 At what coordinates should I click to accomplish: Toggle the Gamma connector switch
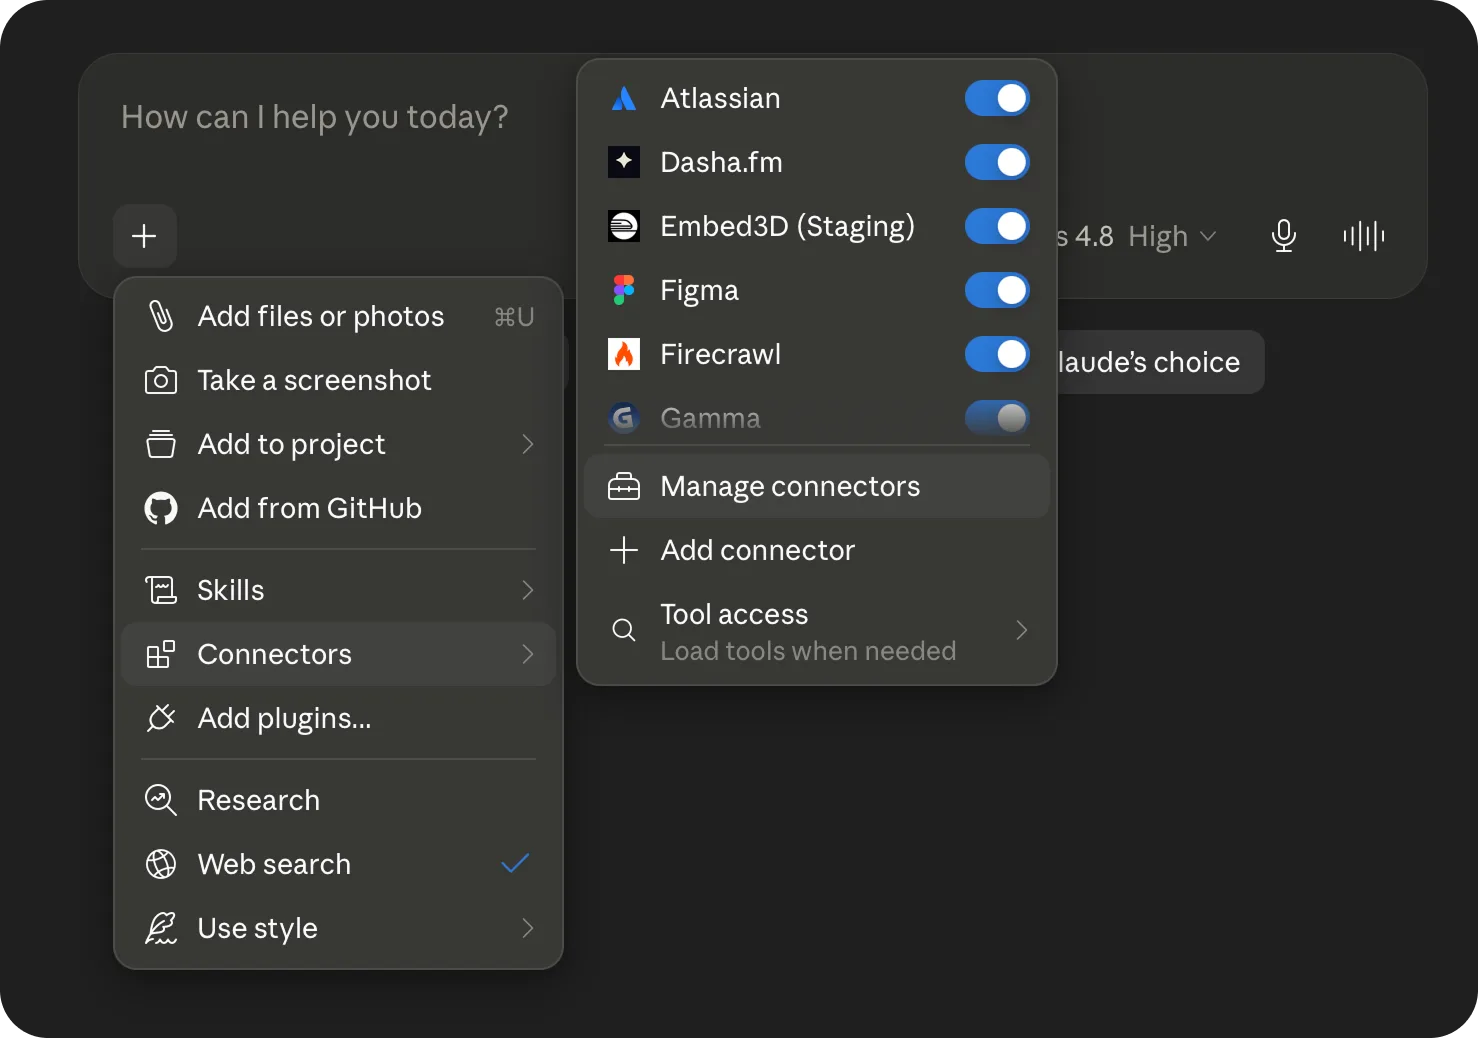997,418
